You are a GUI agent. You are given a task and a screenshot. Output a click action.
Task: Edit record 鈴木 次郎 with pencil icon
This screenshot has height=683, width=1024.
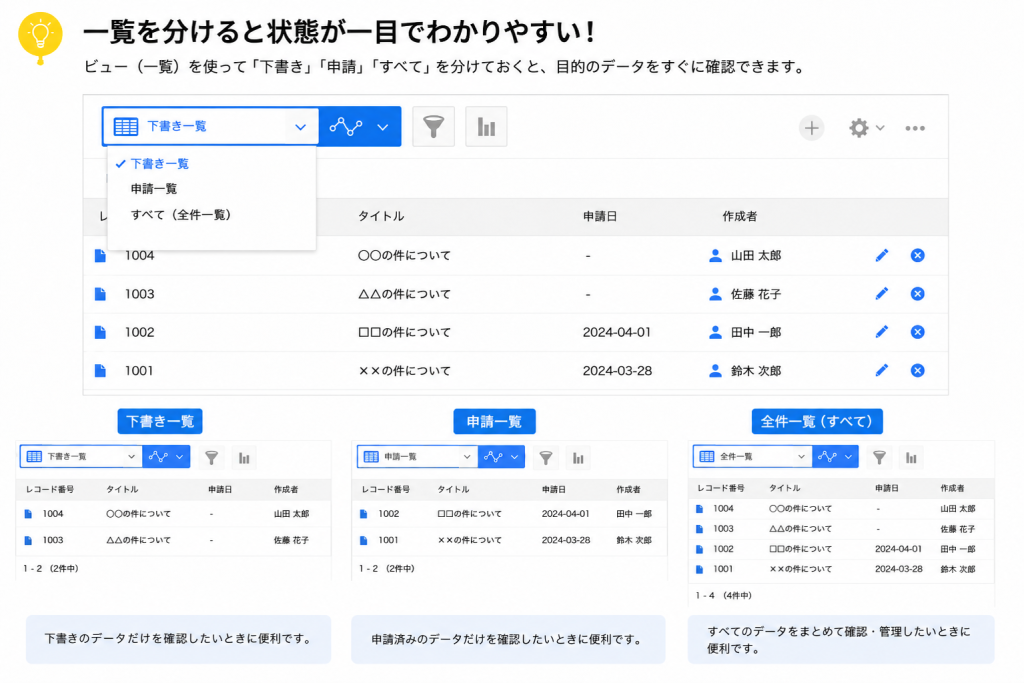882,371
